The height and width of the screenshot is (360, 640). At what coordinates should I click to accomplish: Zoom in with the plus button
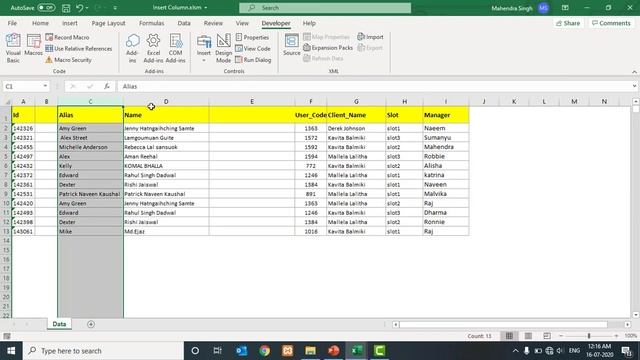coord(616,336)
